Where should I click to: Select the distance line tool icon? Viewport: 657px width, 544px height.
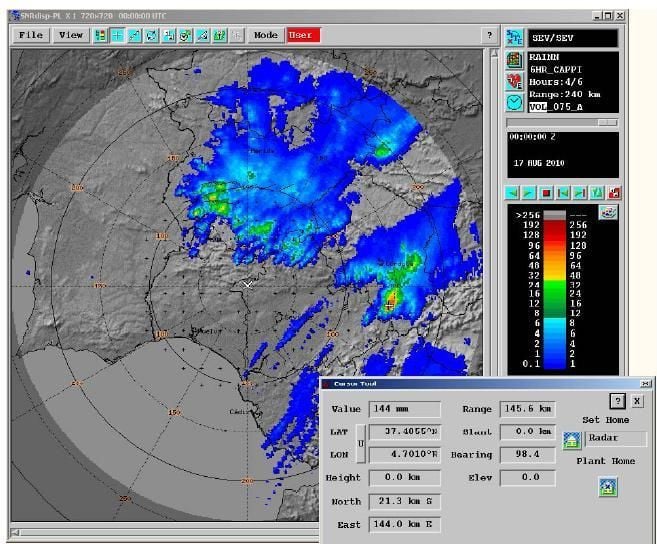tap(135, 36)
